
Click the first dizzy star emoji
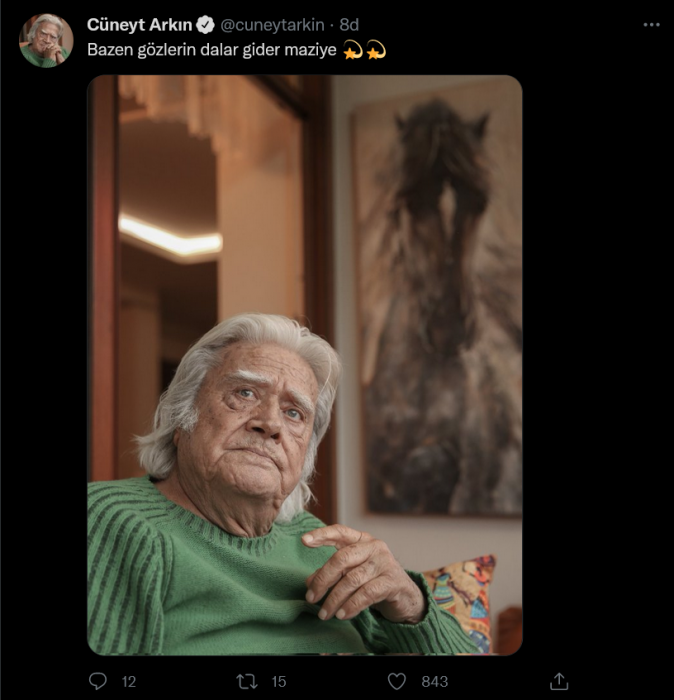(x=352, y=49)
